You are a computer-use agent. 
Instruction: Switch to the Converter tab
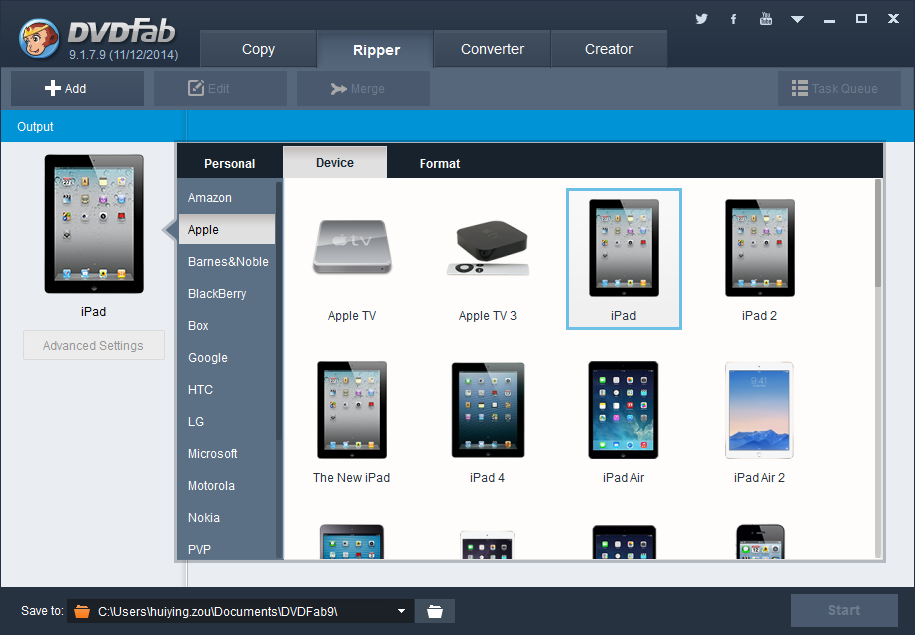492,50
